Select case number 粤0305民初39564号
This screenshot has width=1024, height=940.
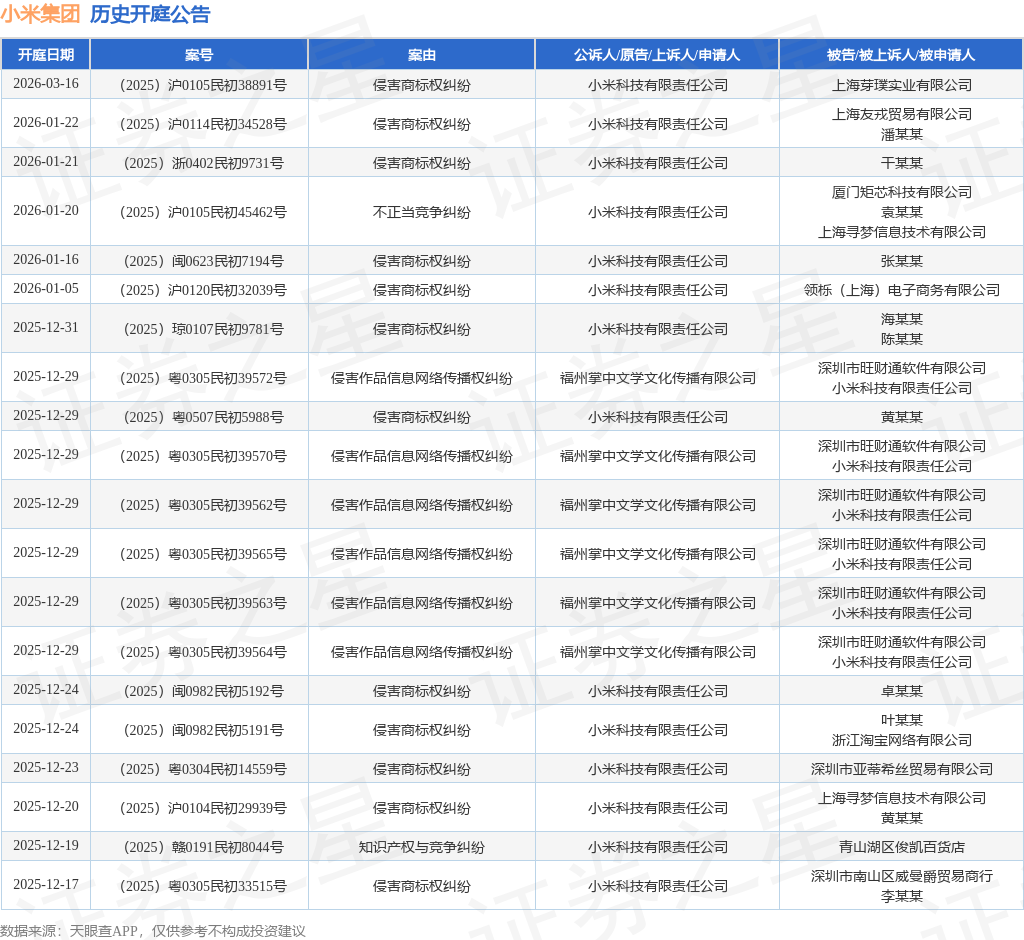[203, 652]
